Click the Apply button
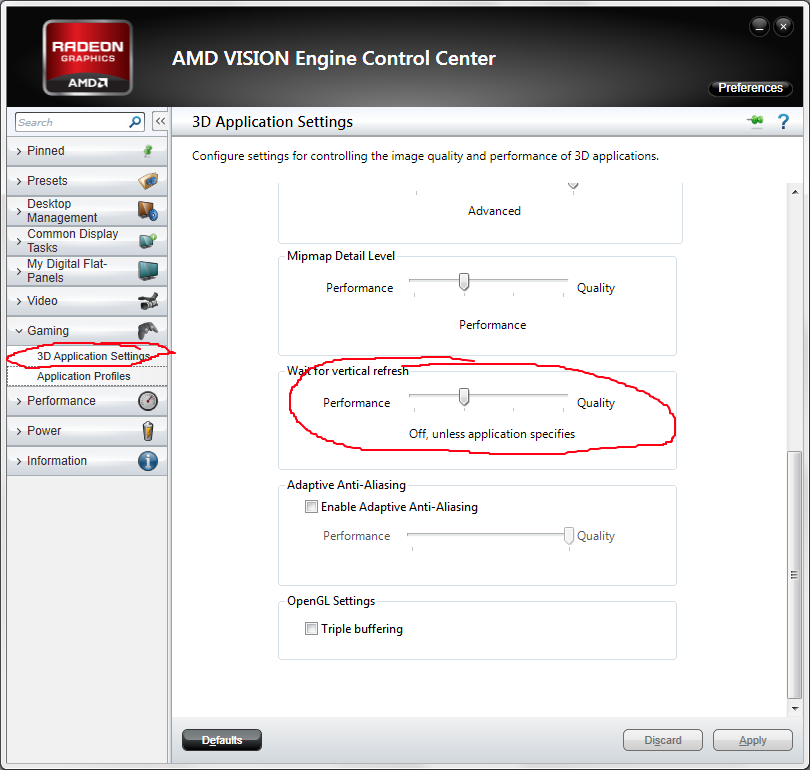The height and width of the screenshot is (770, 810). [753, 740]
